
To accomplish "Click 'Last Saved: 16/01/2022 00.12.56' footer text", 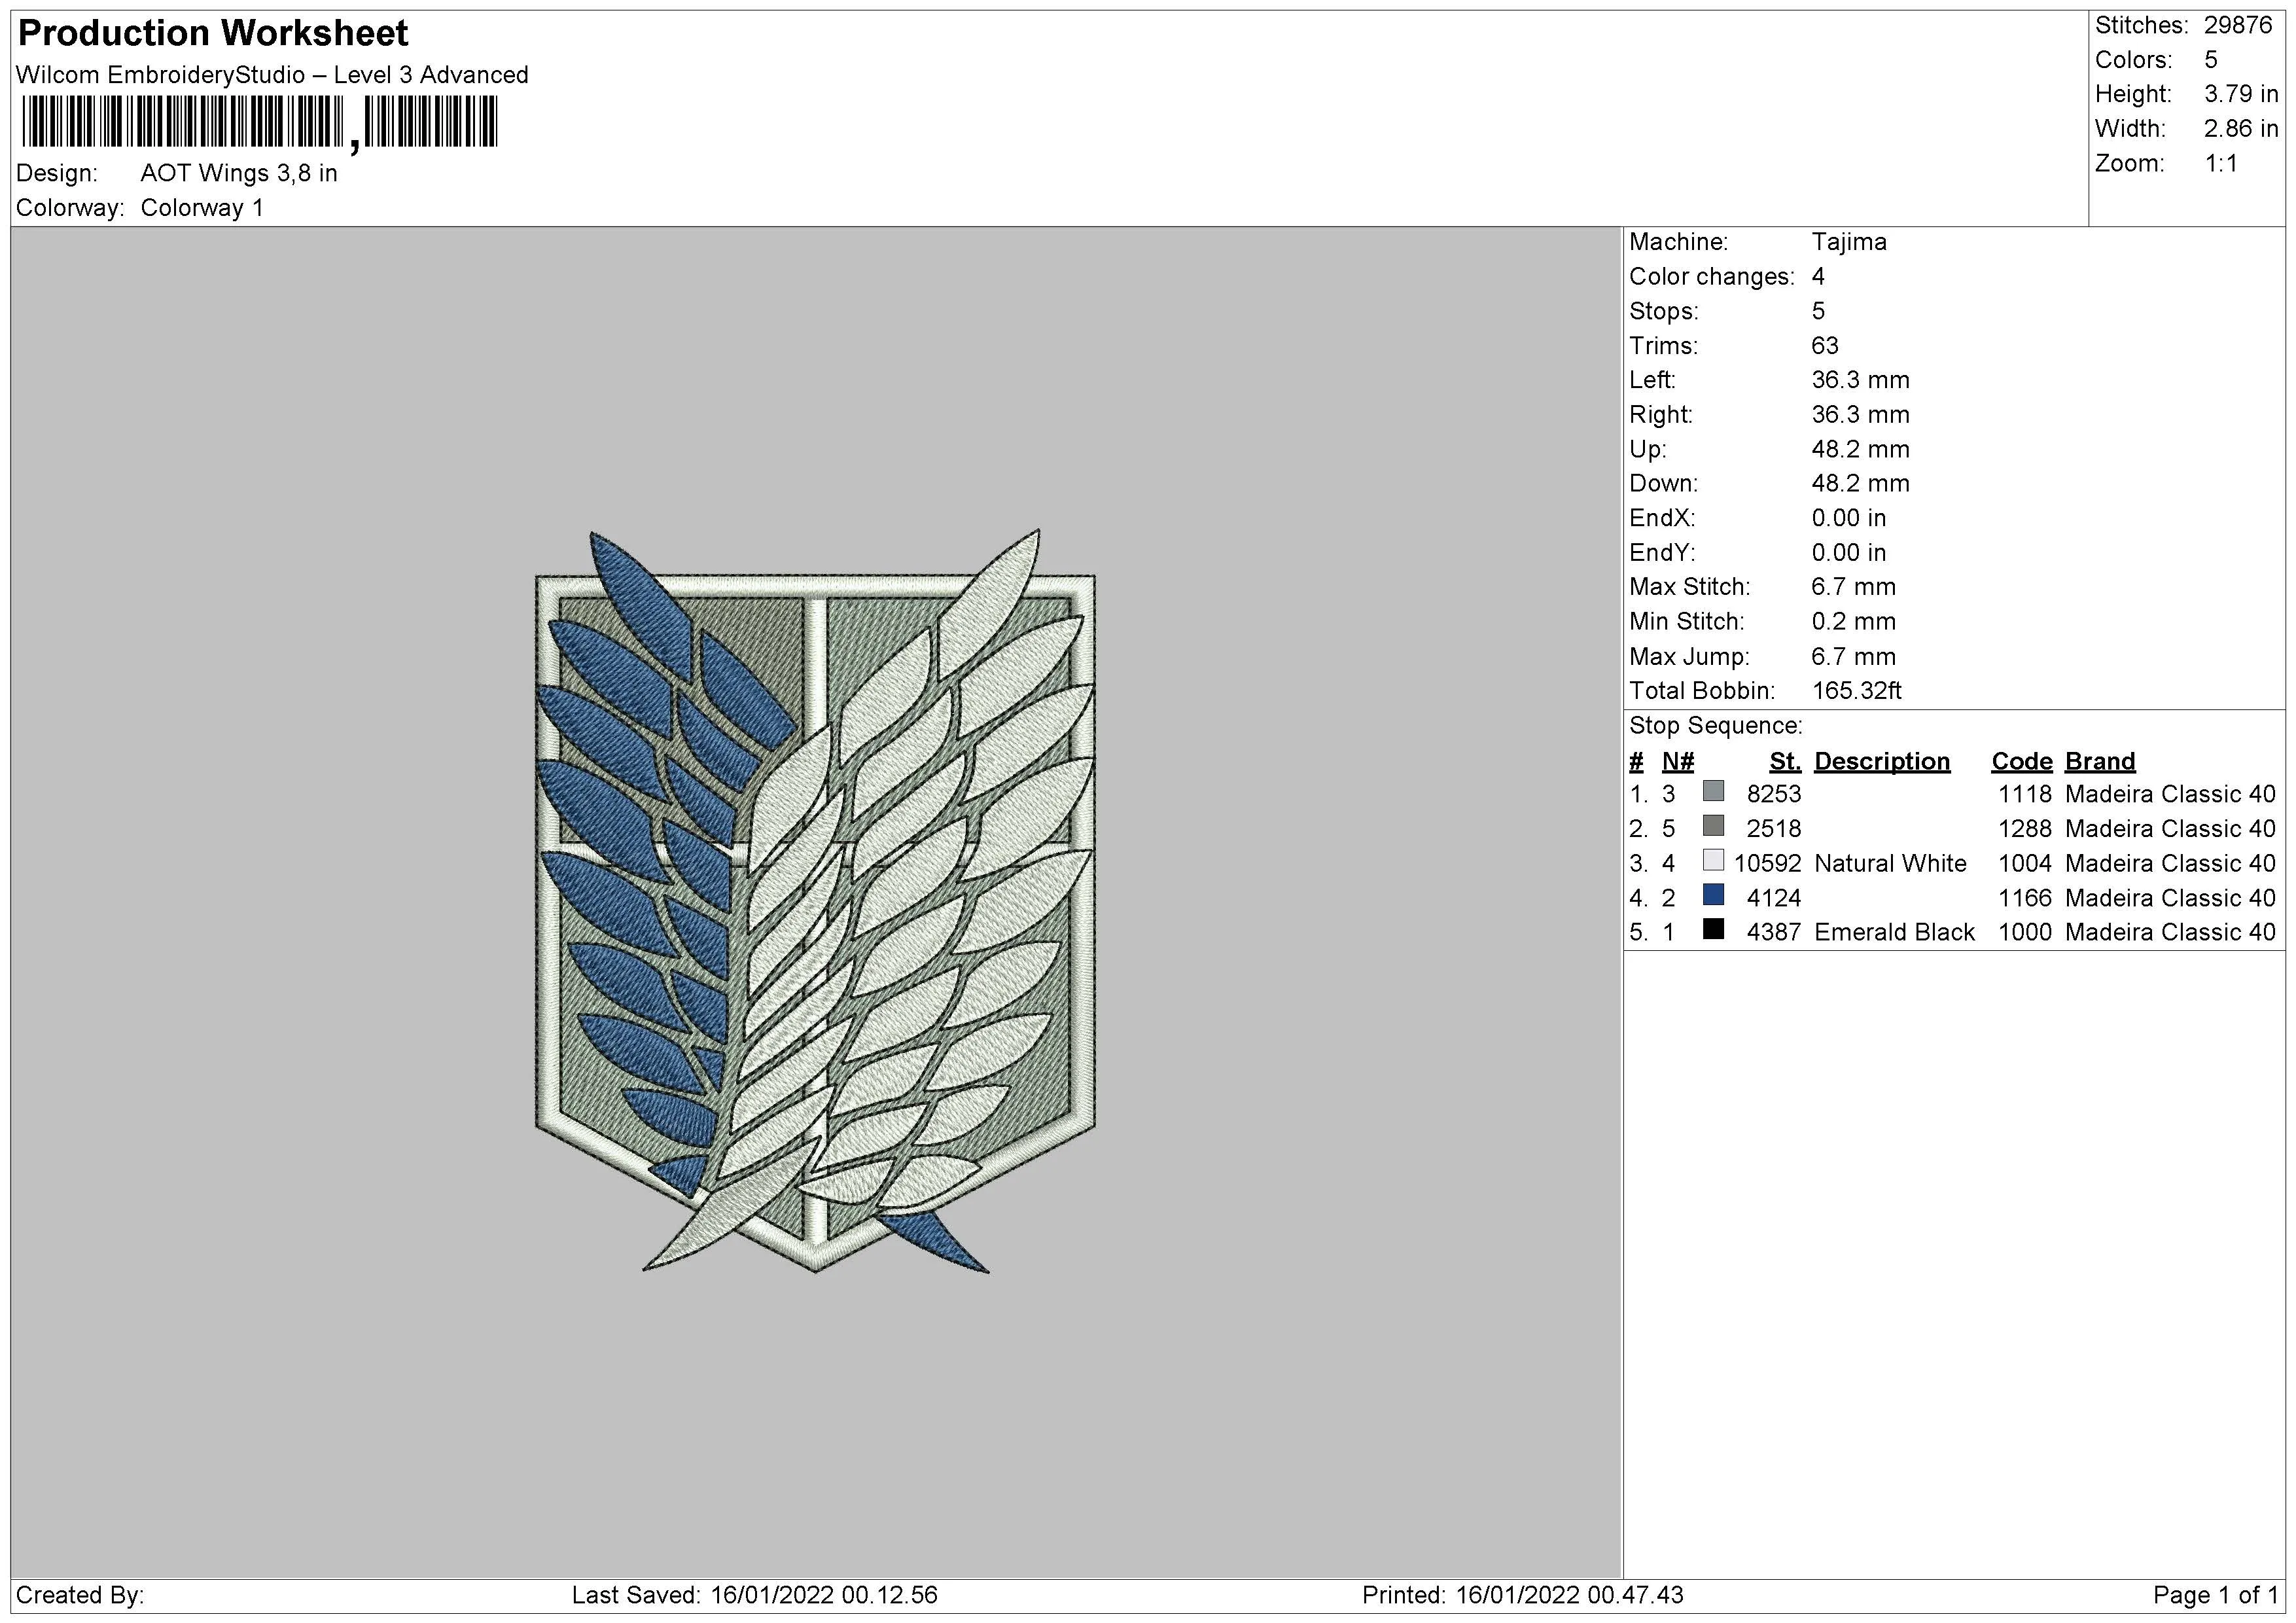I will (x=755, y=1595).
